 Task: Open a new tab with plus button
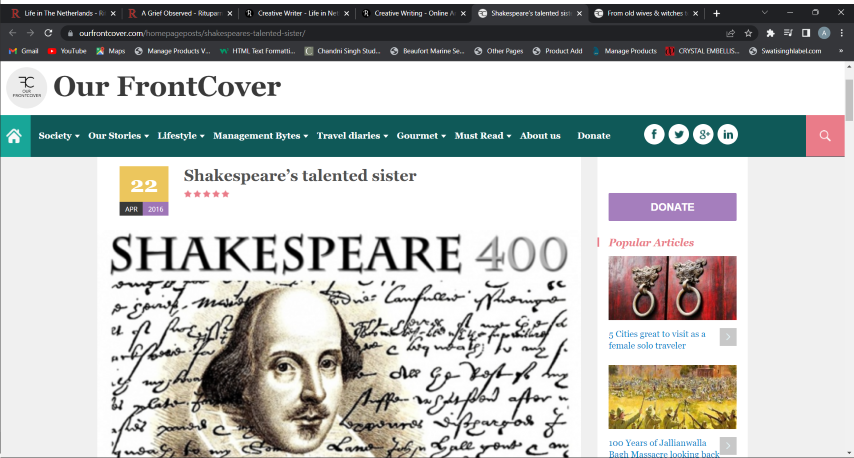(716, 13)
